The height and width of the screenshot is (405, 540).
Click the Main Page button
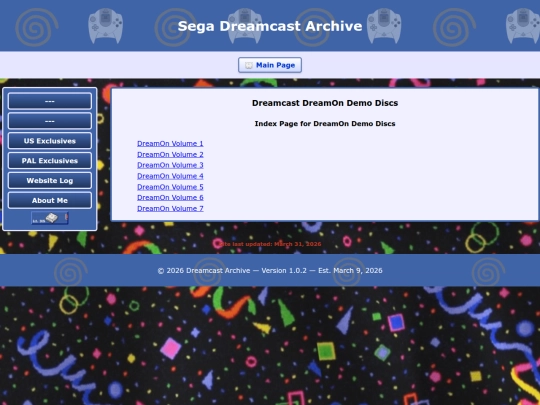[x=270, y=65]
